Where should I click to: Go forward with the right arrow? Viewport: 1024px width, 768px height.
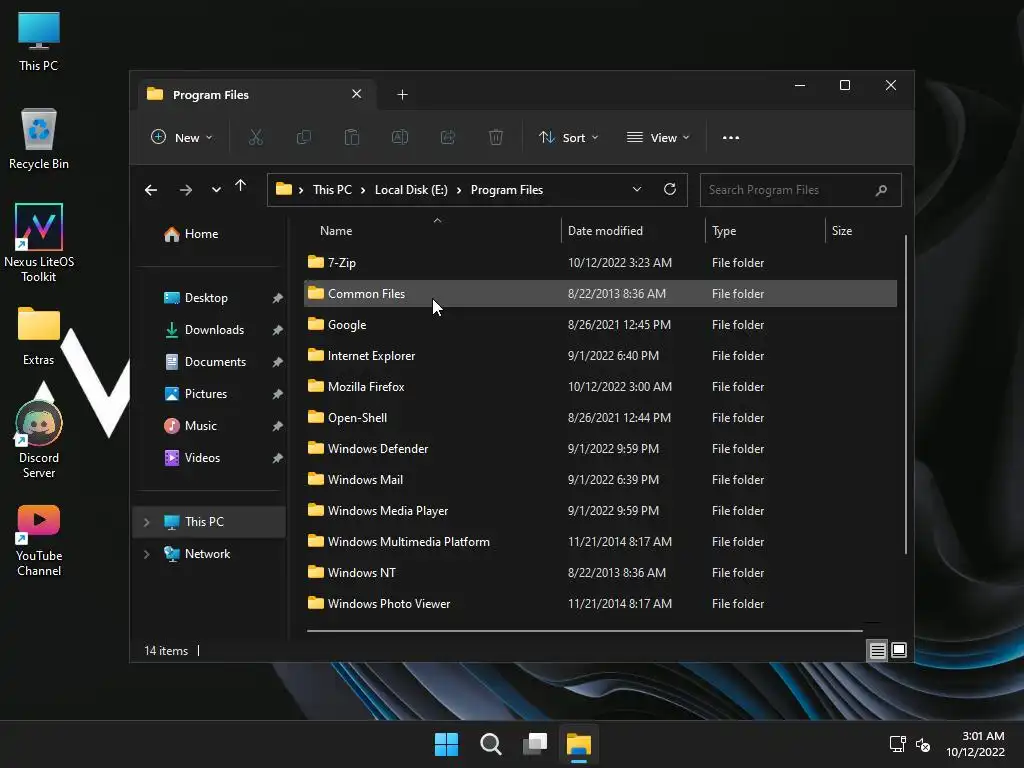click(x=186, y=190)
